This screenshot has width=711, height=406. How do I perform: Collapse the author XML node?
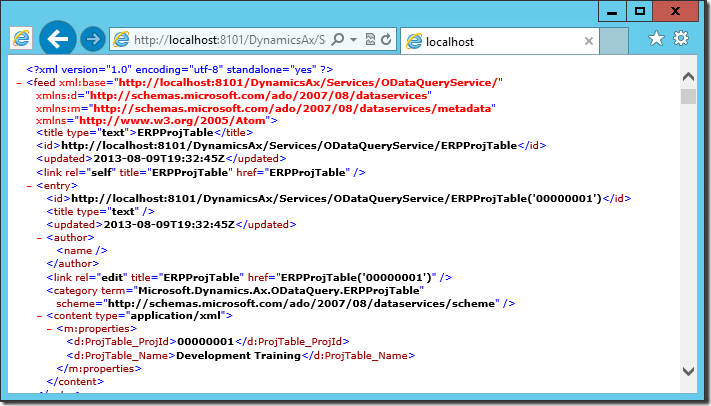pyautogui.click(x=39, y=238)
